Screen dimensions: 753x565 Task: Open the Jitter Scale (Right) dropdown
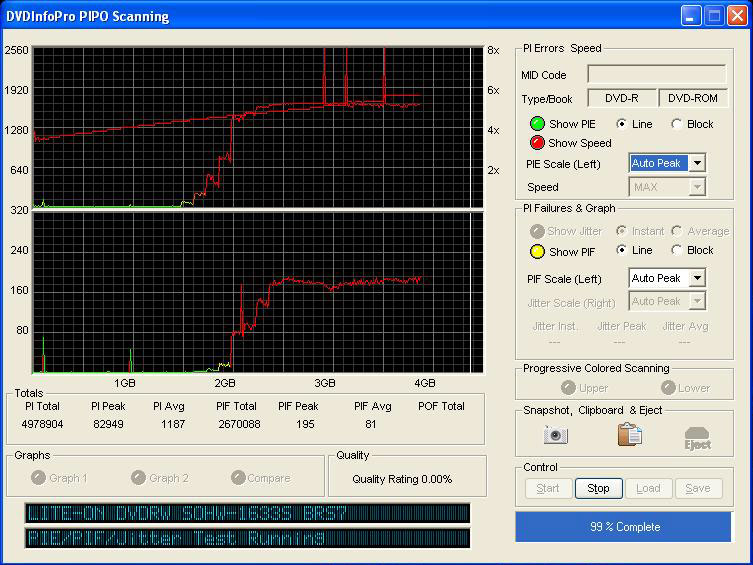click(697, 301)
